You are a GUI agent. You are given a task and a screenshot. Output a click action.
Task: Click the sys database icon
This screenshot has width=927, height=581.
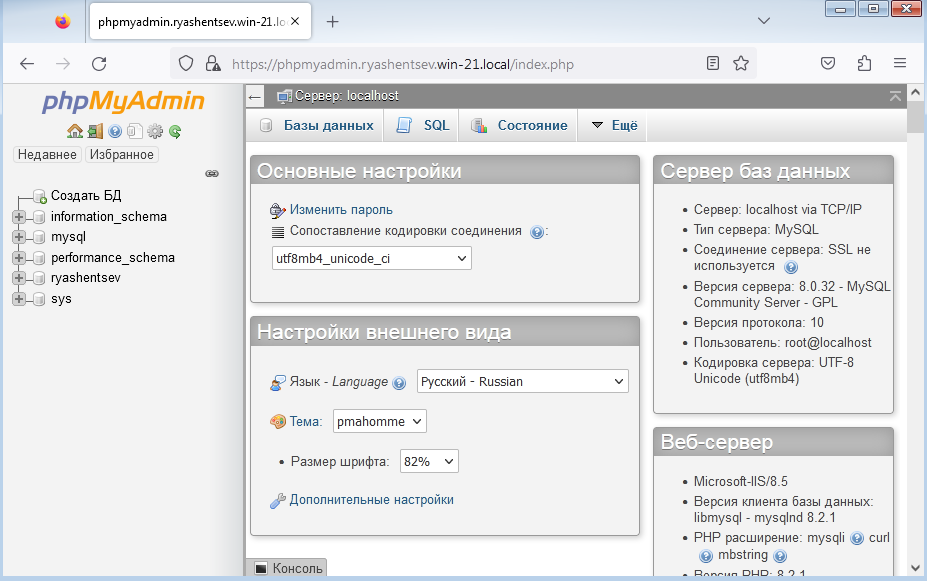(39, 298)
